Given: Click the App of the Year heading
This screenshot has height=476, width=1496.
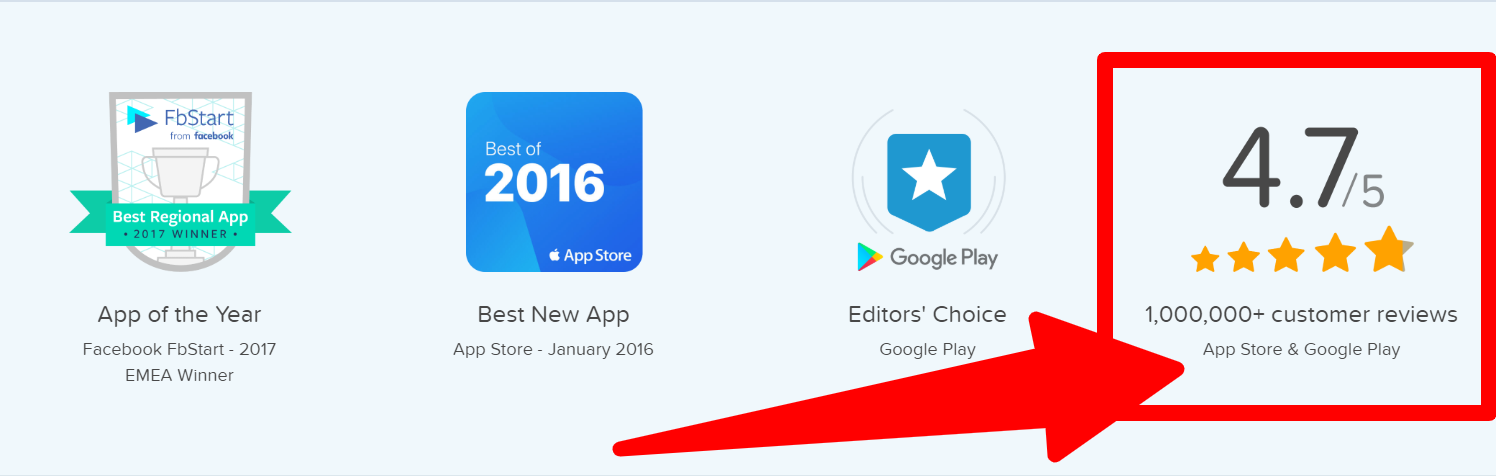Looking at the screenshot, I should (180, 314).
